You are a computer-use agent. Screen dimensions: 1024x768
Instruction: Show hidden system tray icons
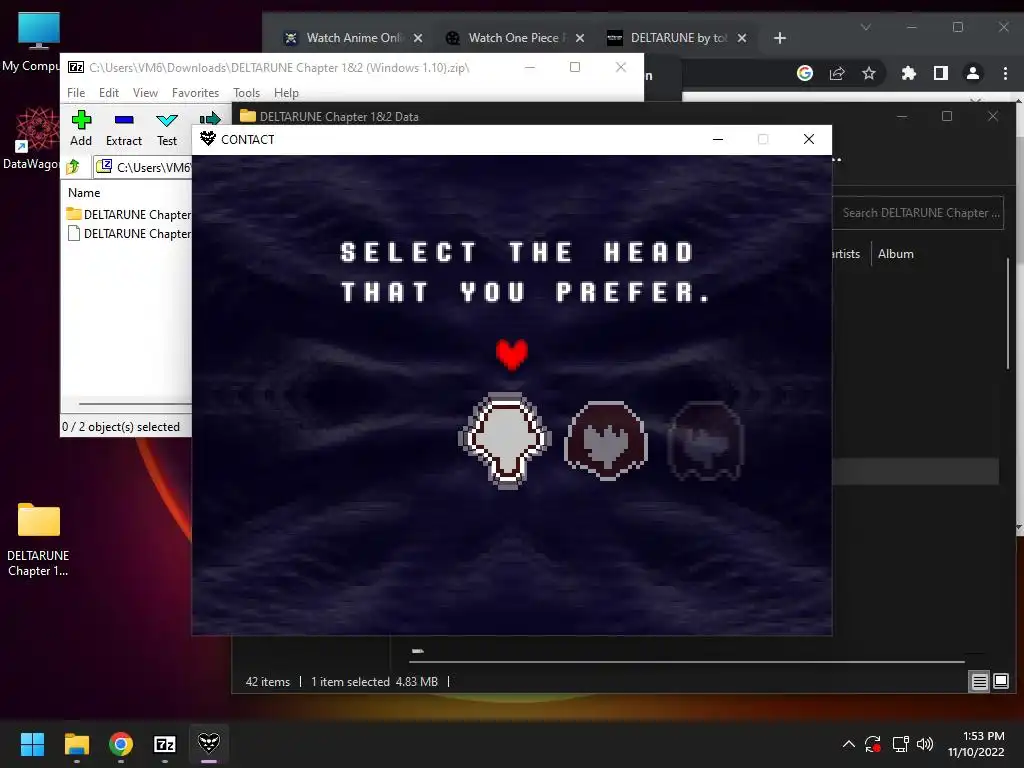[x=848, y=744]
